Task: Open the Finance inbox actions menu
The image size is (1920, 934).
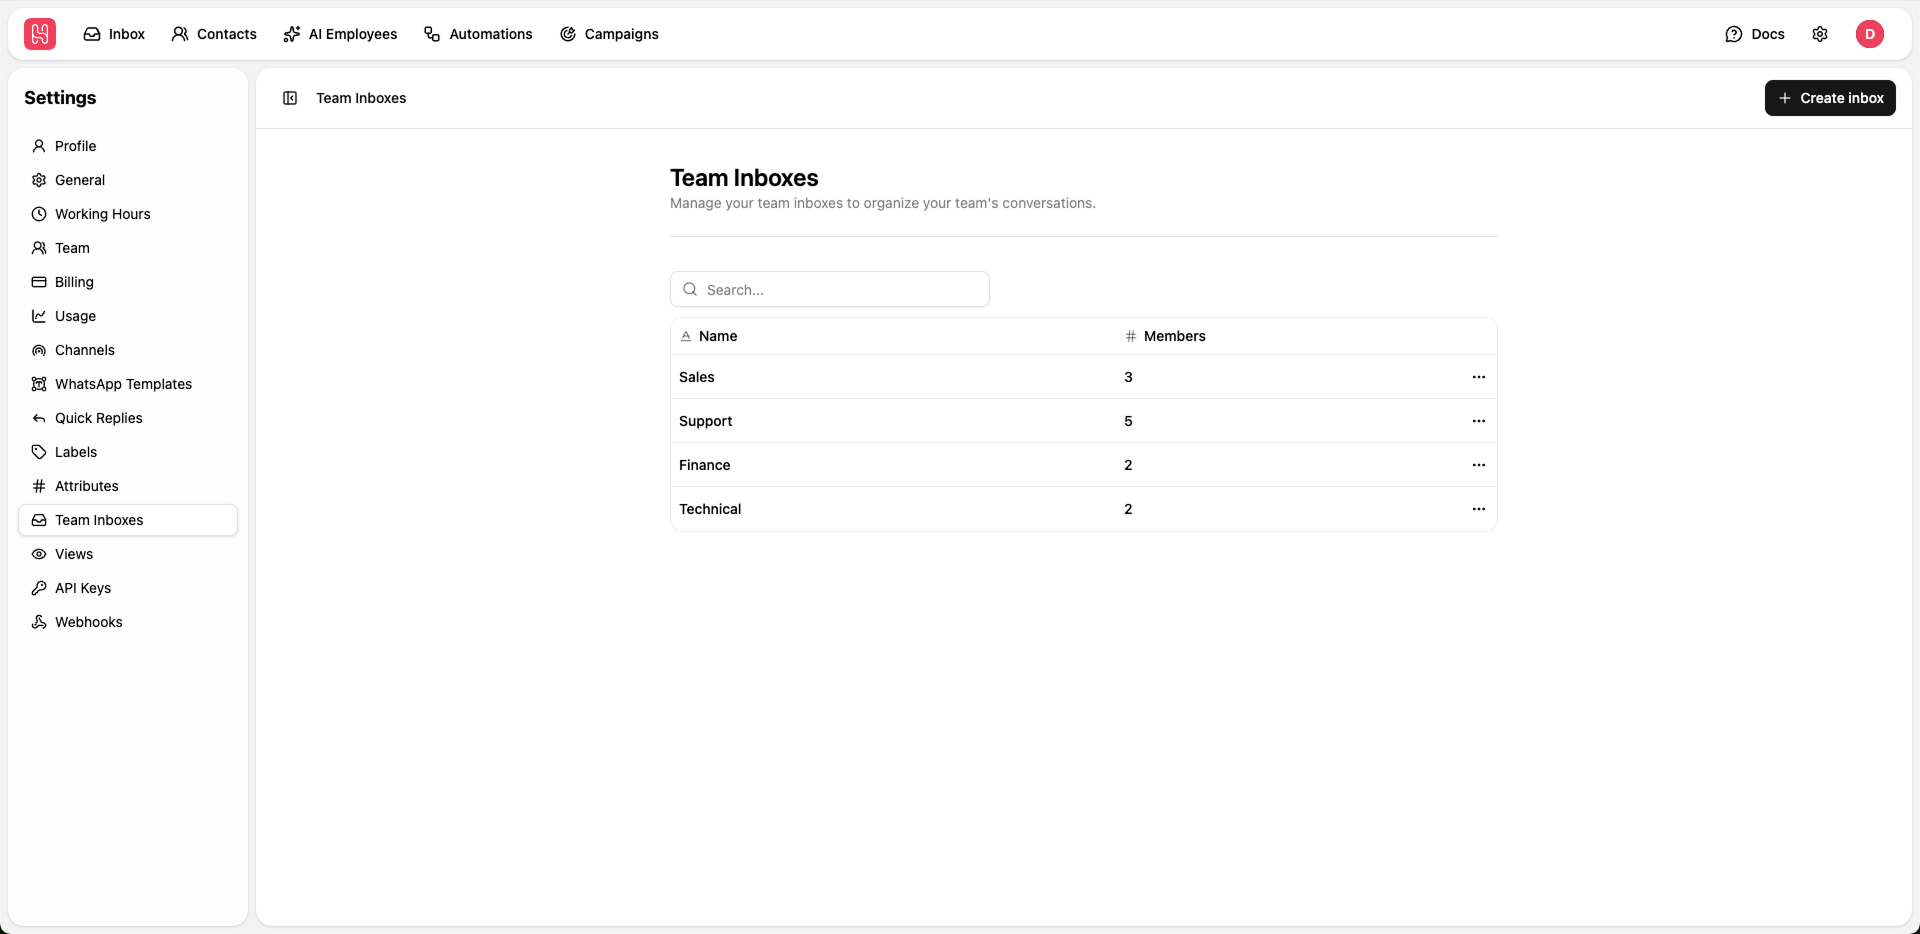Action: tap(1479, 464)
